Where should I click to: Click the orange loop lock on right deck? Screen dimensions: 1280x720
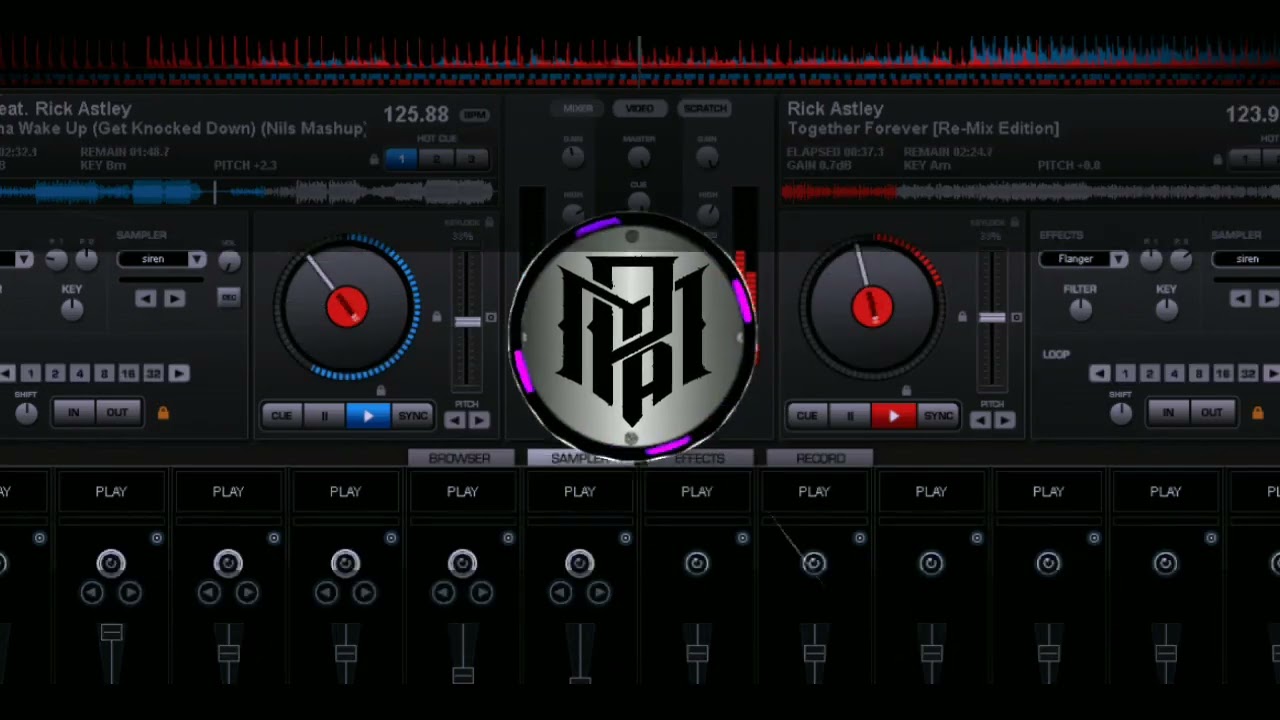(1257, 412)
